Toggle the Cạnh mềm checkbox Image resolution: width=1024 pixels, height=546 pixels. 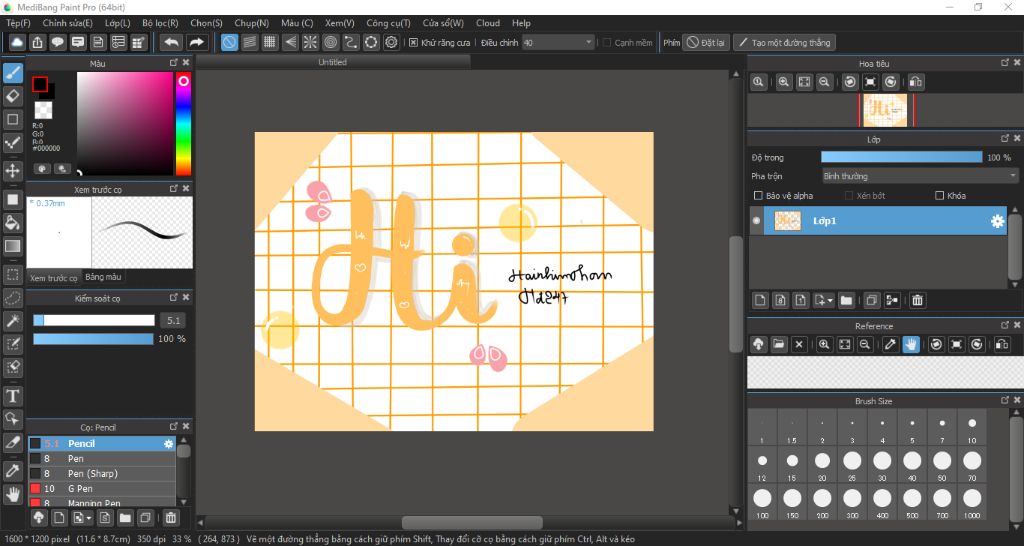pyautogui.click(x=607, y=42)
